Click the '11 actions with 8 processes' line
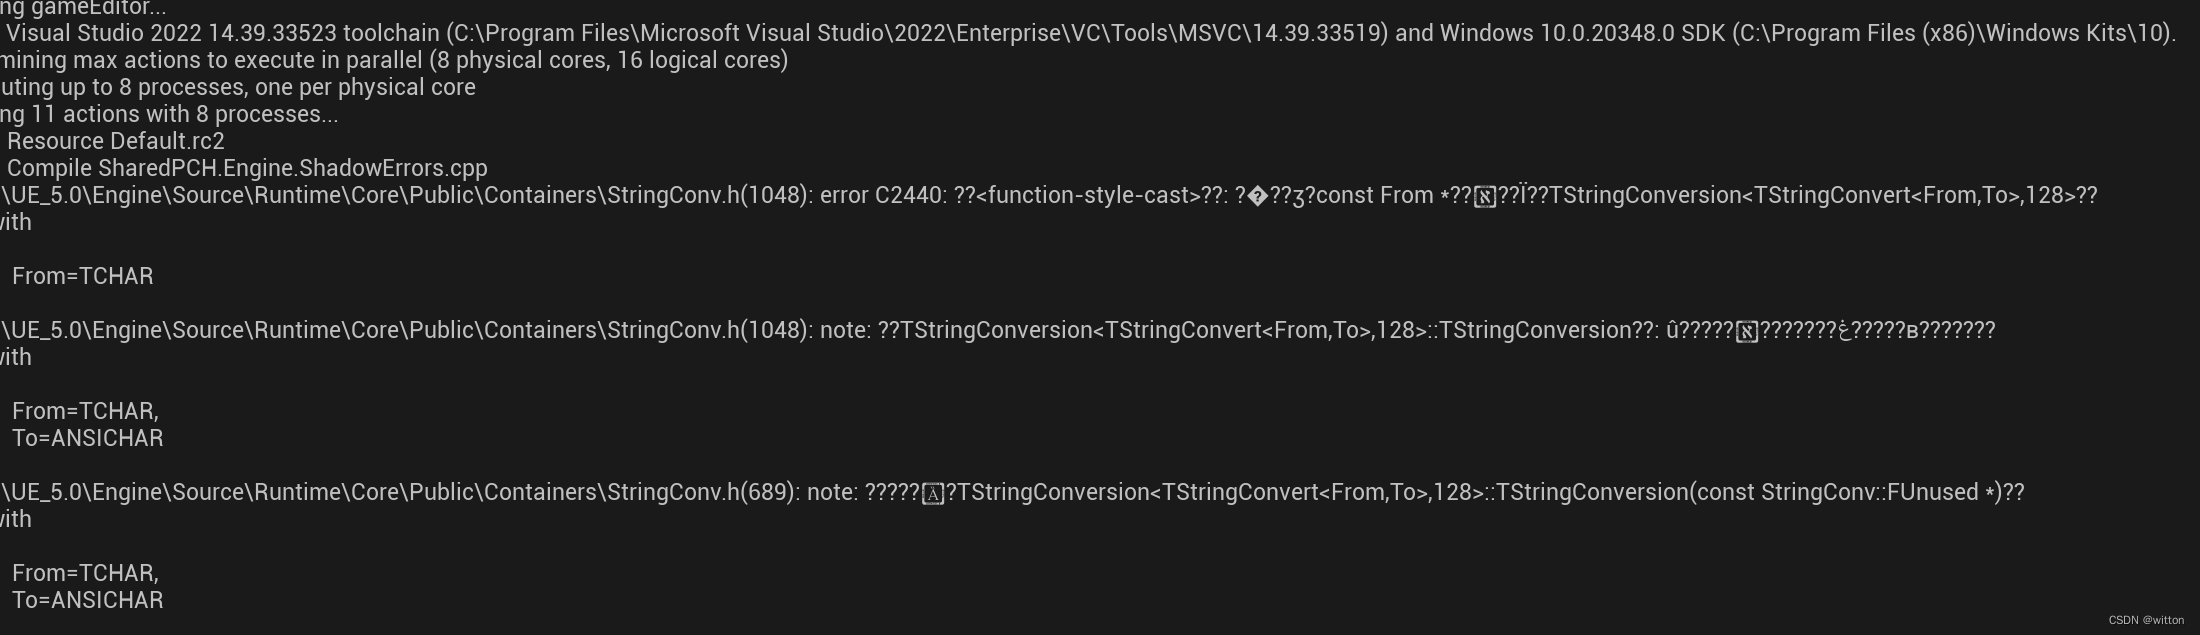This screenshot has width=2200, height=635. tap(184, 114)
